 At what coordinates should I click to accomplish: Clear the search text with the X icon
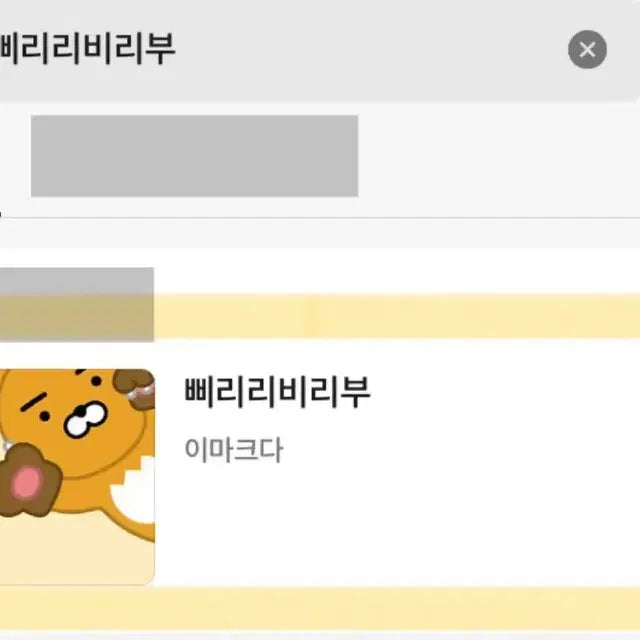[x=587, y=49]
